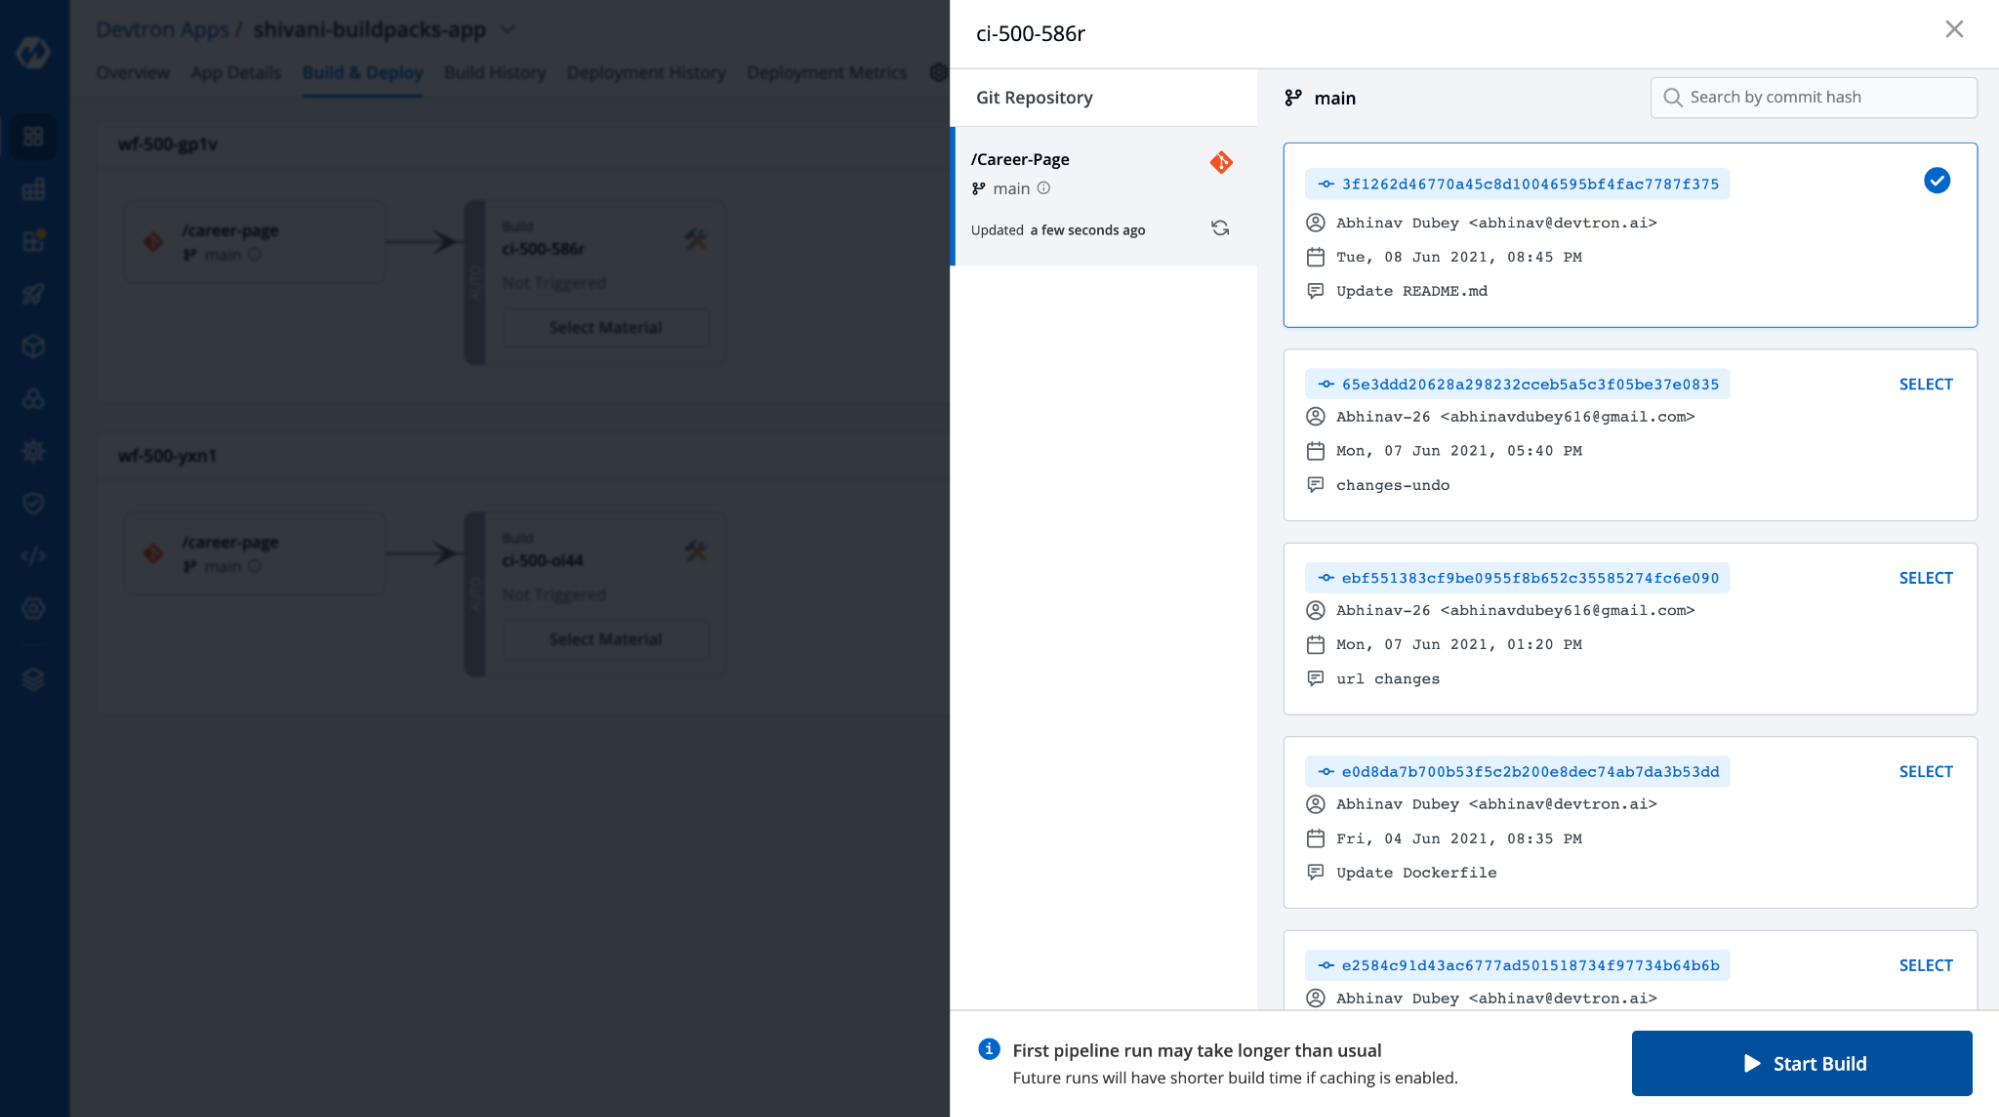
Task: Toggle the selected checkmark on first commit
Action: tap(1936, 181)
